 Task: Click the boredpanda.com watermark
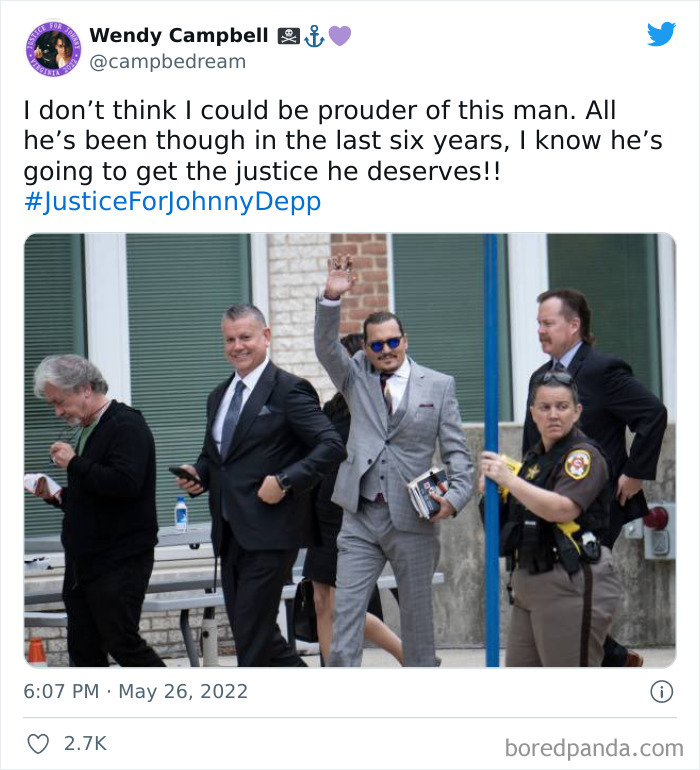pyautogui.click(x=594, y=748)
